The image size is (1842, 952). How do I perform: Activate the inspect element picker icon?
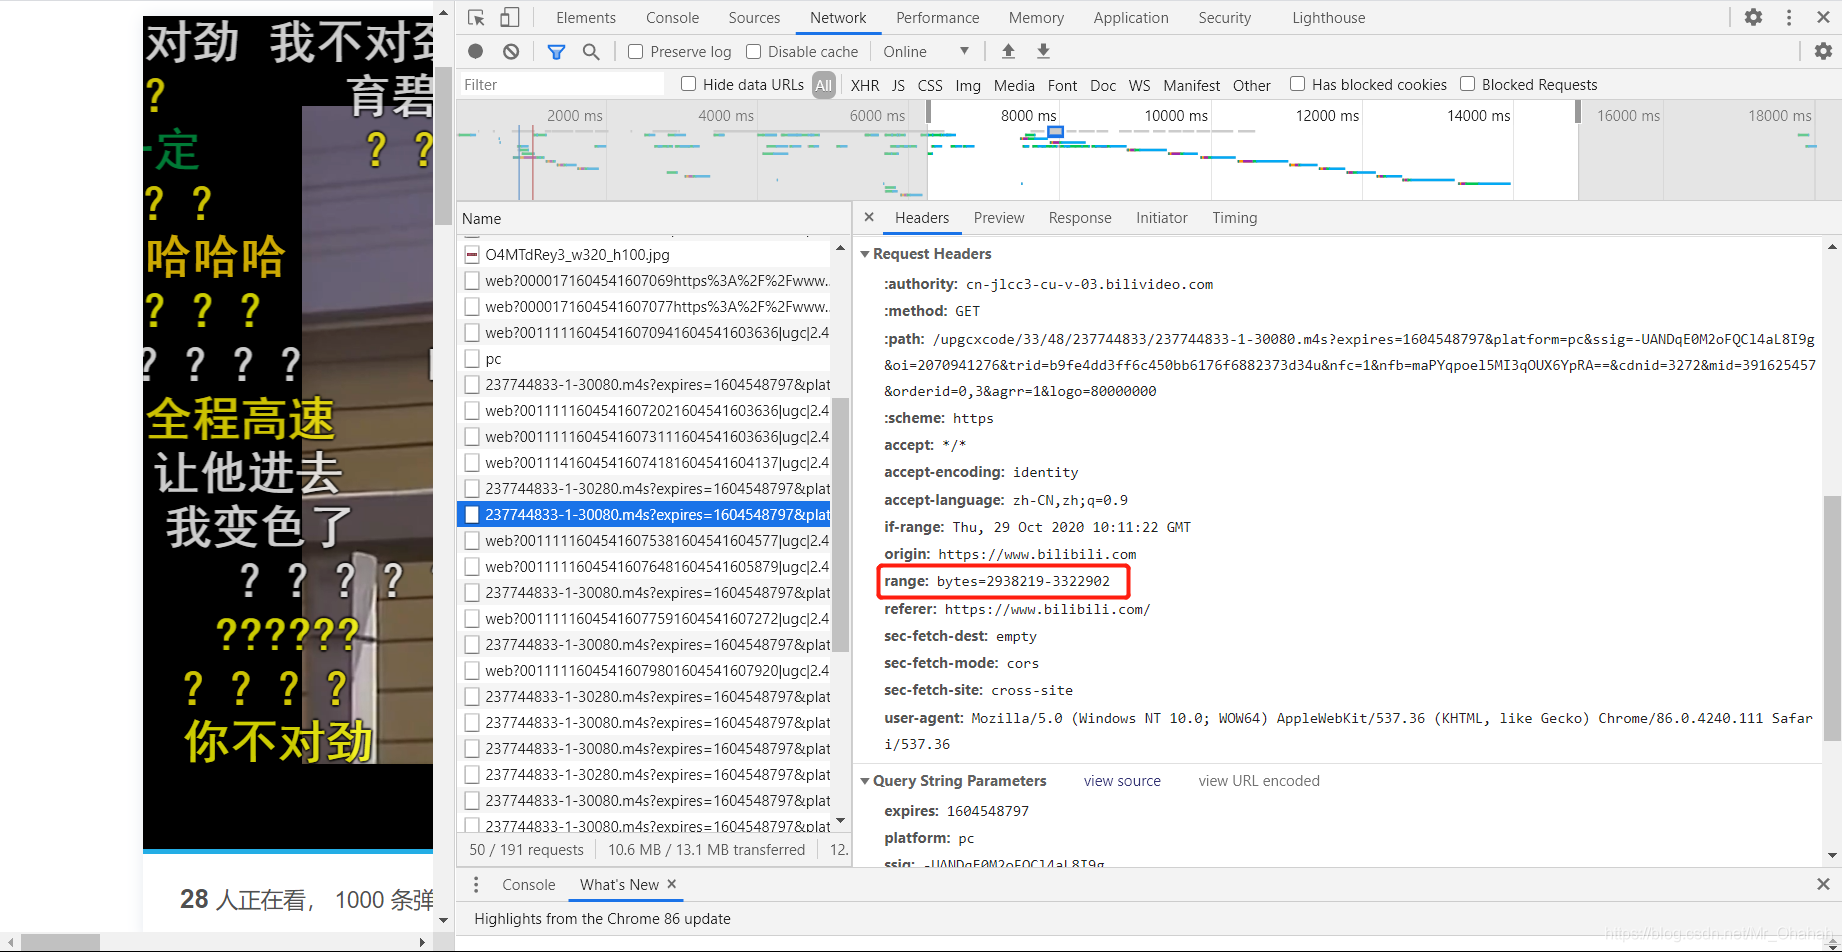click(476, 18)
